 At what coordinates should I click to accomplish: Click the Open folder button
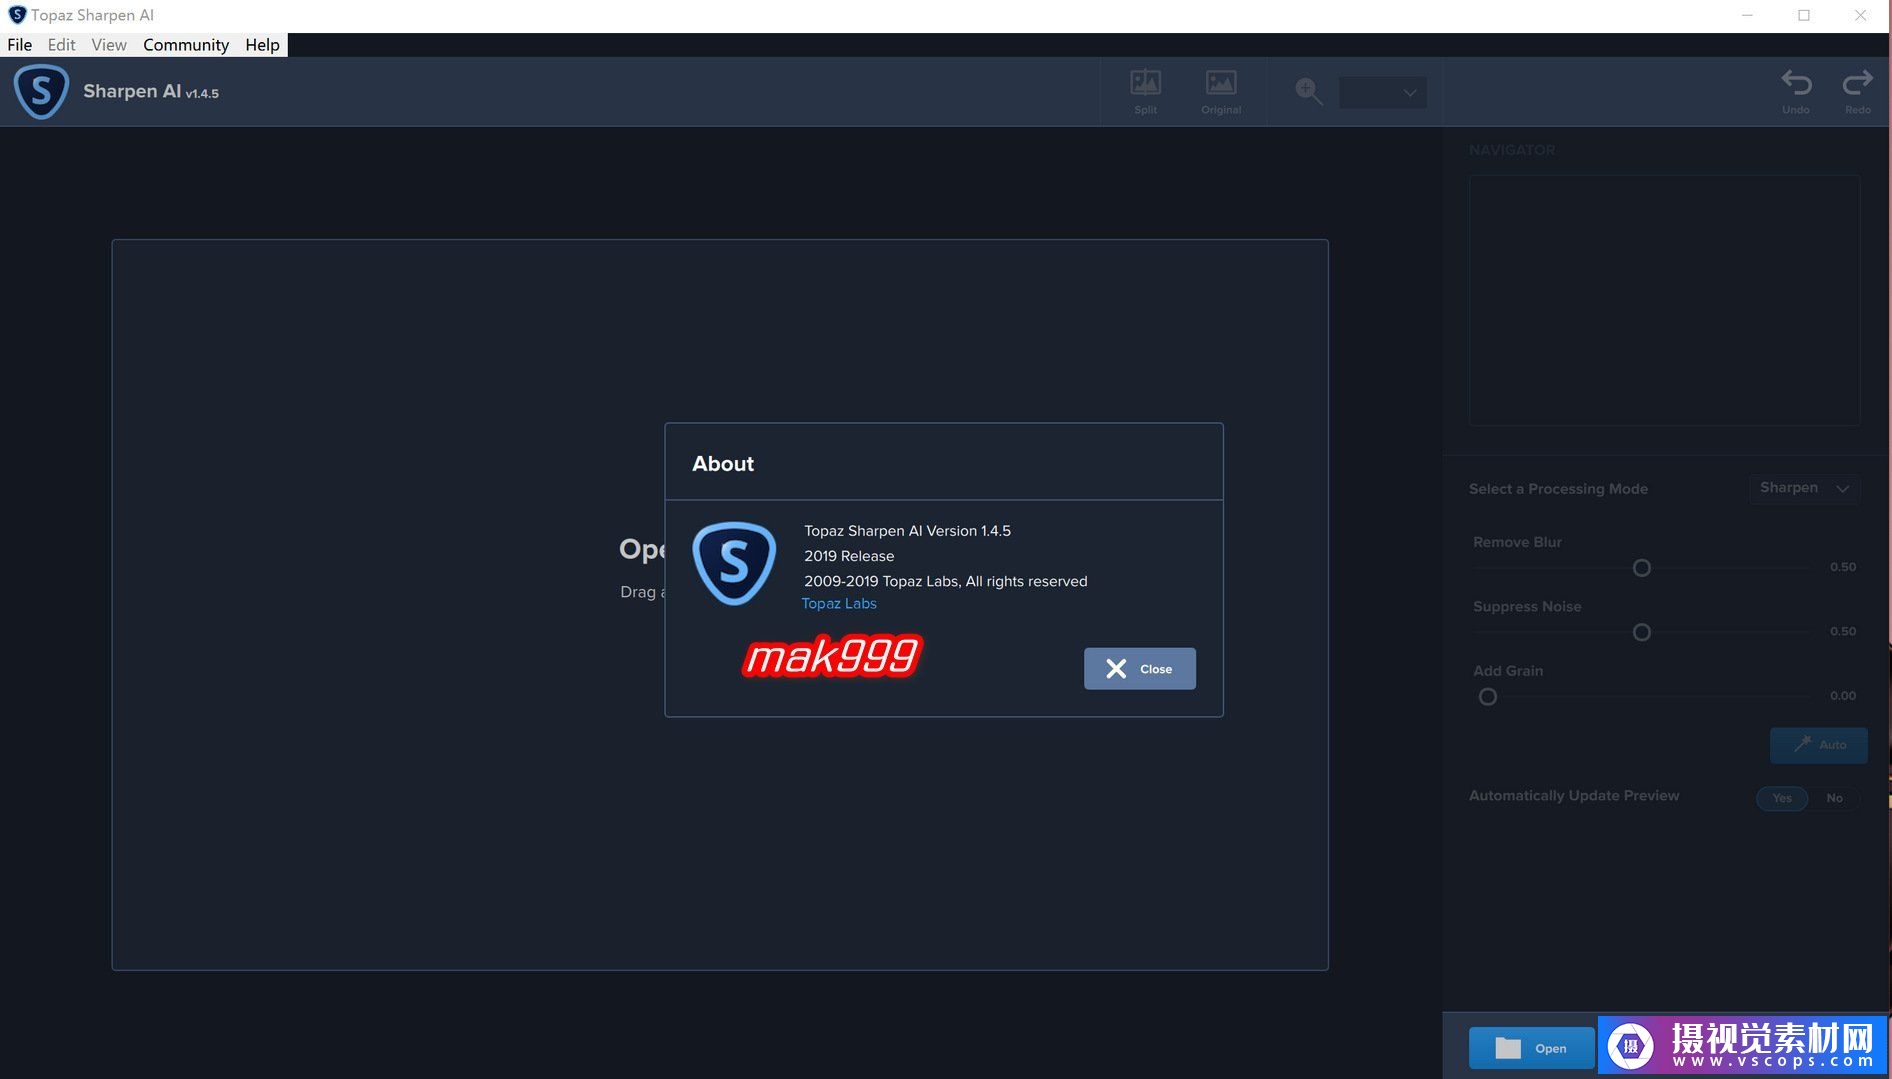[x=1530, y=1047]
